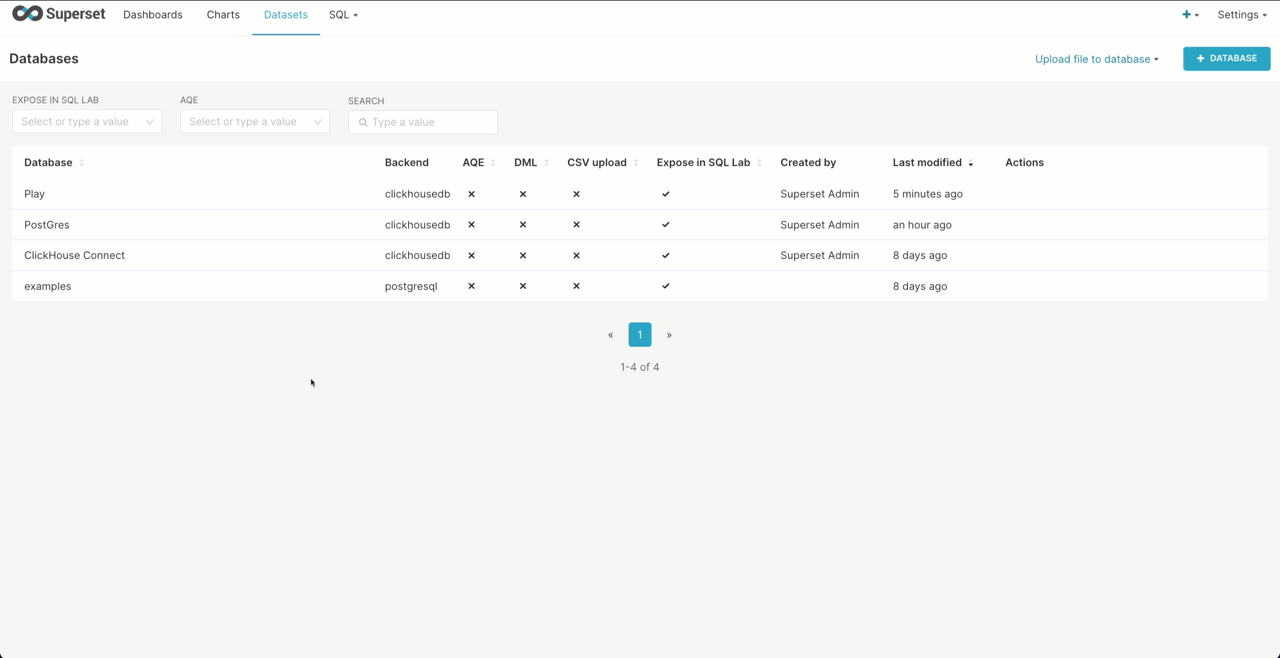Viewport: 1280px width, 658px height.
Task: Click the DML cross for examples row
Action: point(523,286)
